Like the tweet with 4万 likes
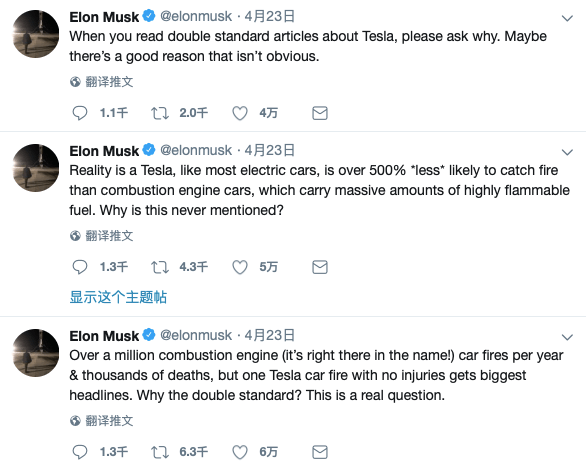Screen dimensions: 586x473 [240, 113]
